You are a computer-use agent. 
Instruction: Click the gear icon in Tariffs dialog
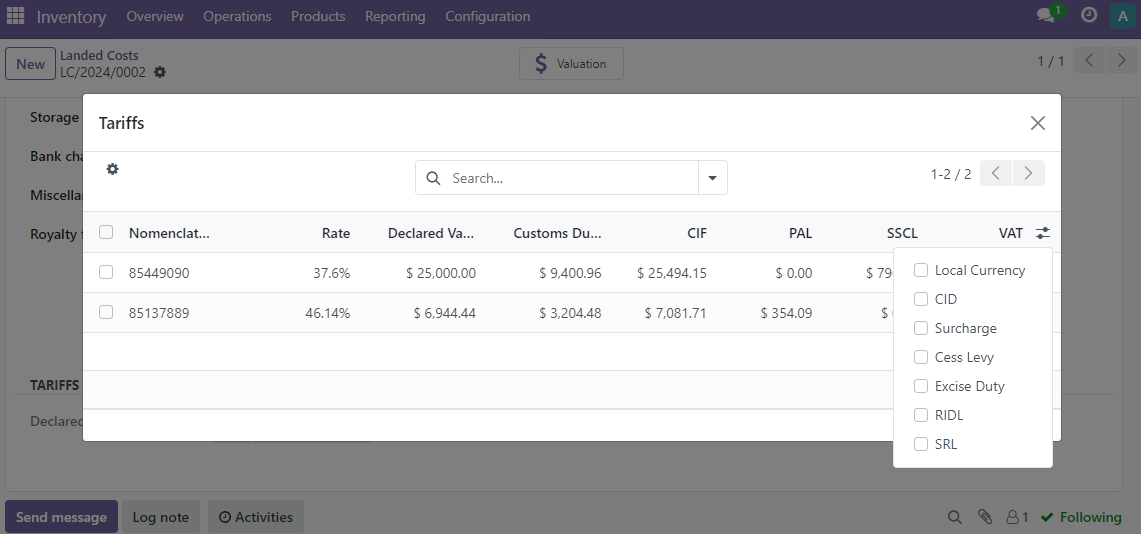point(113,169)
